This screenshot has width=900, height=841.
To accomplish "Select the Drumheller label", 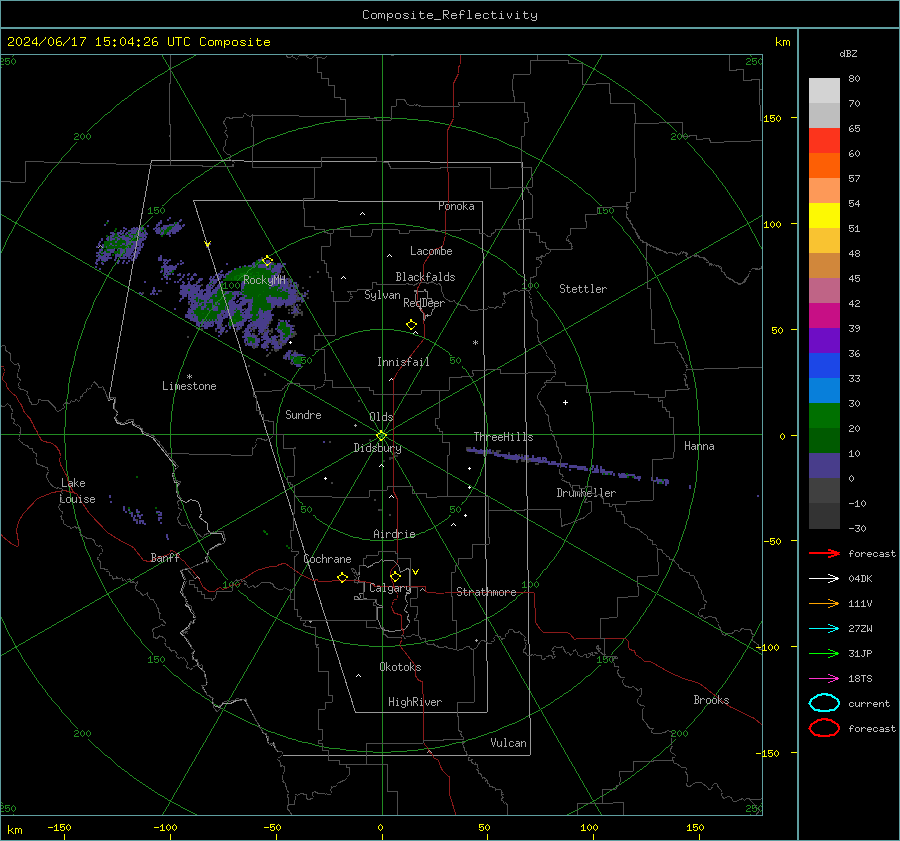I will [x=586, y=493].
